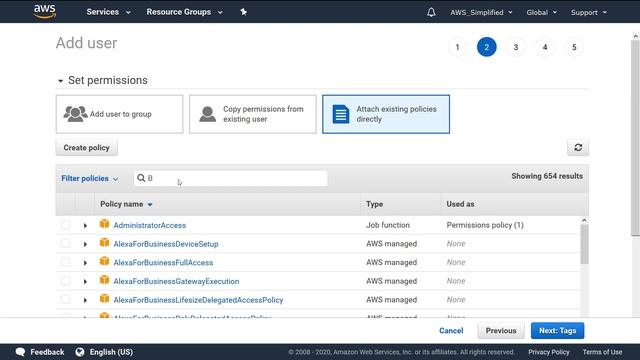Collapse the Set permissions section
The height and width of the screenshot is (360, 640).
pyautogui.click(x=60, y=81)
